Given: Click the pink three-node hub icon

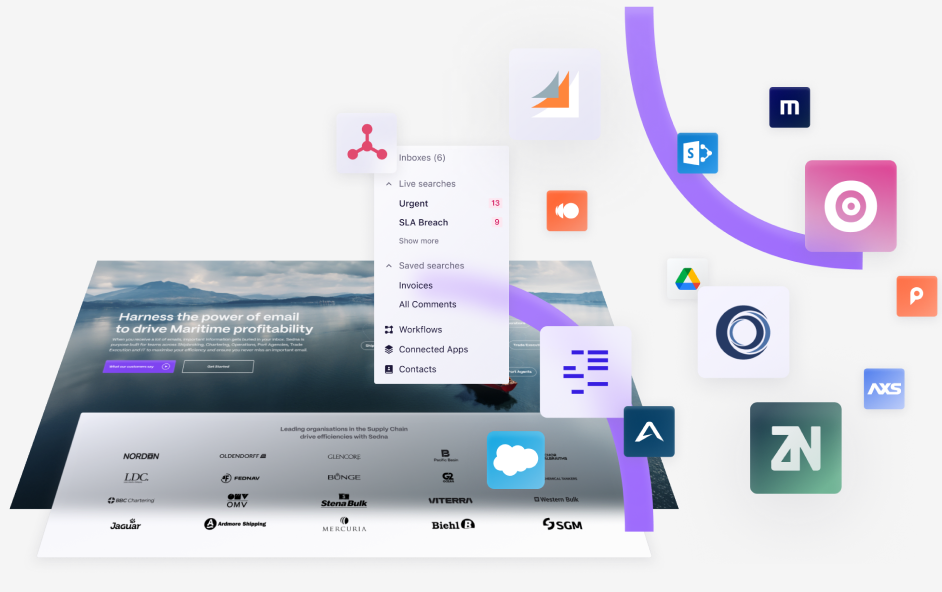Looking at the screenshot, I should click(366, 143).
